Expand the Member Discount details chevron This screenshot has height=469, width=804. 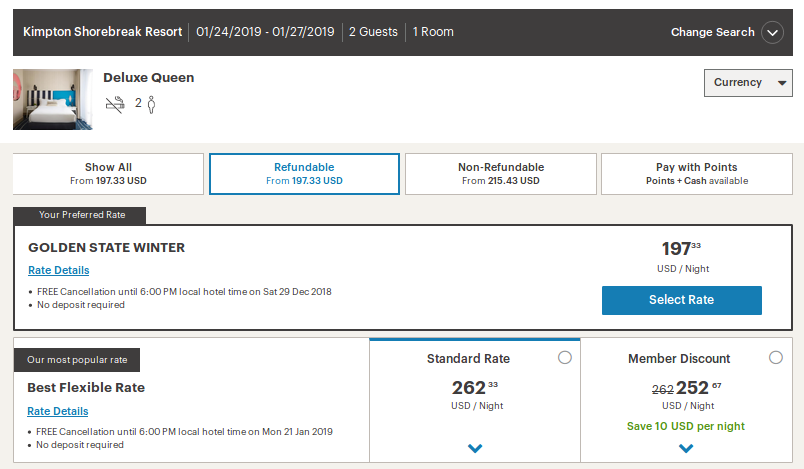pyautogui.click(x=686, y=449)
